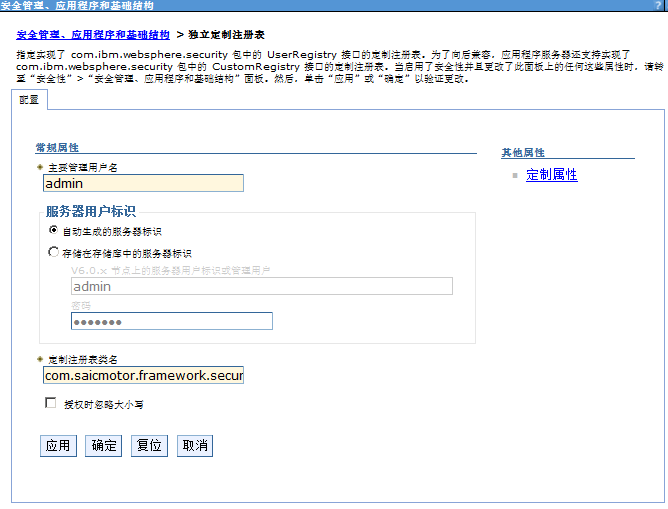Open the 定制属性 link
This screenshot has height=509, width=668.
pyautogui.click(x=552, y=175)
